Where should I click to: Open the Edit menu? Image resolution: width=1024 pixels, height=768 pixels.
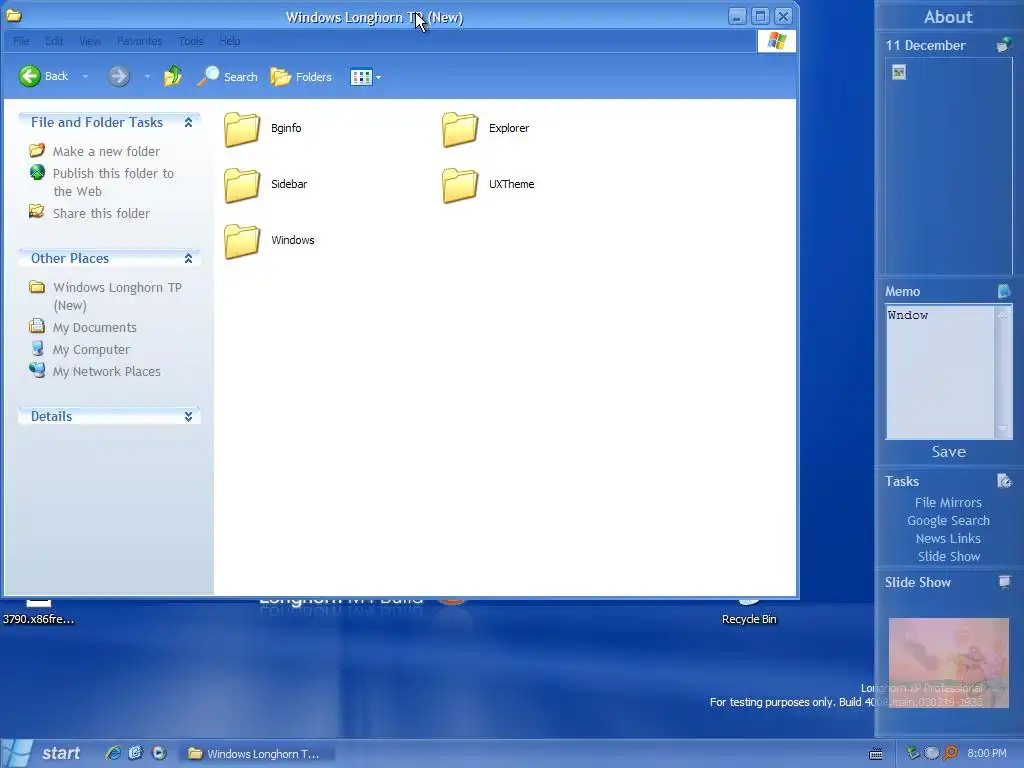pyautogui.click(x=54, y=41)
